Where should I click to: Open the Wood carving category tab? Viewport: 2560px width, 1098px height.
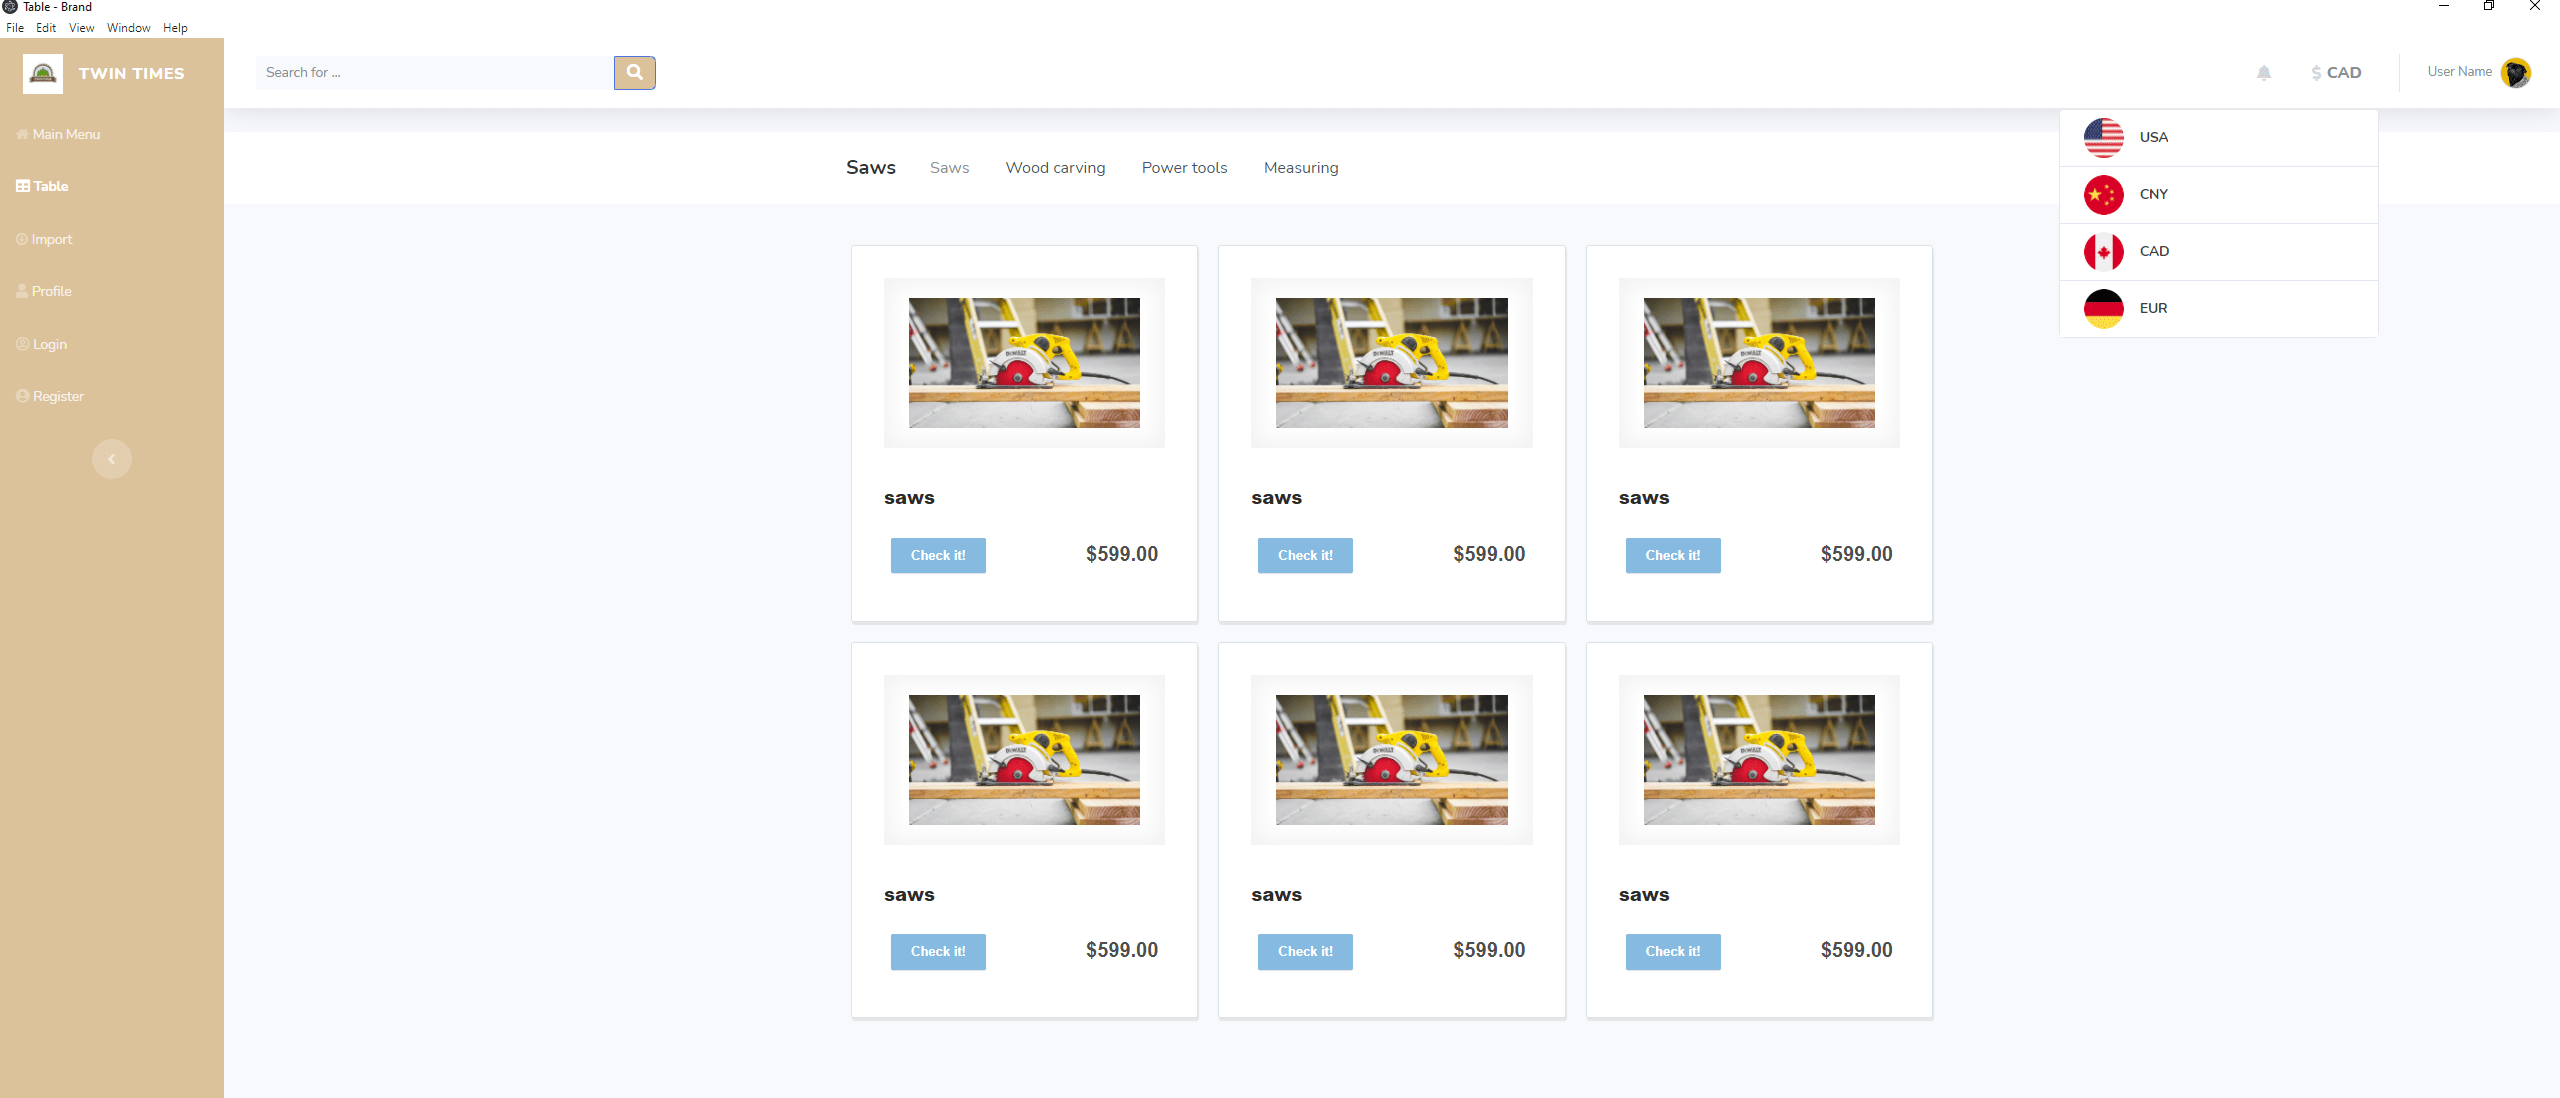(1055, 168)
